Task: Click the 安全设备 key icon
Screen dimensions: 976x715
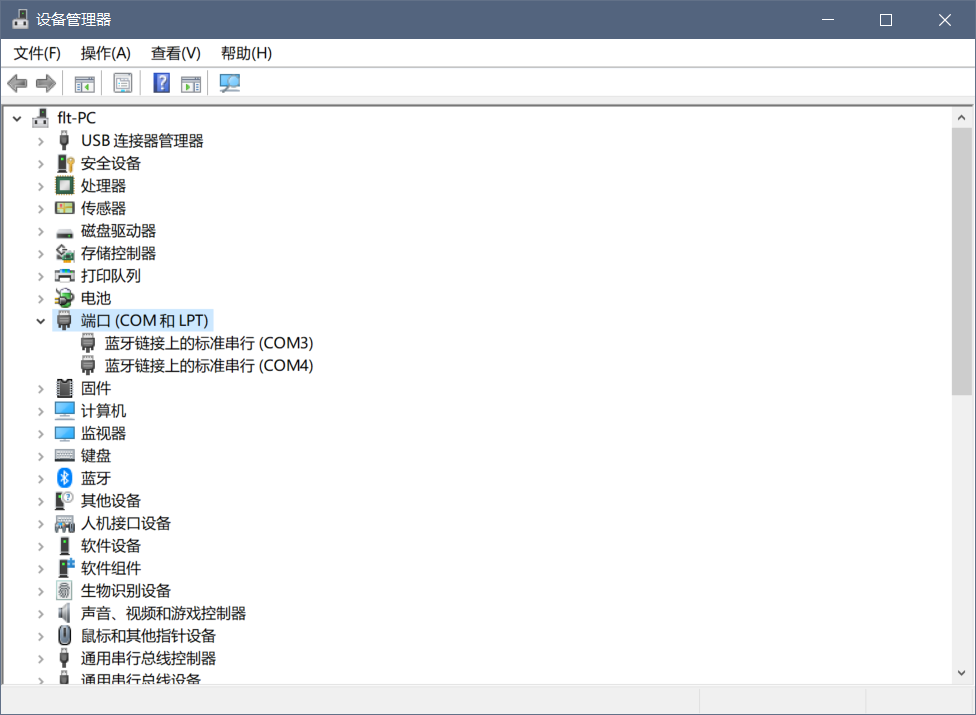Action: pyautogui.click(x=65, y=163)
